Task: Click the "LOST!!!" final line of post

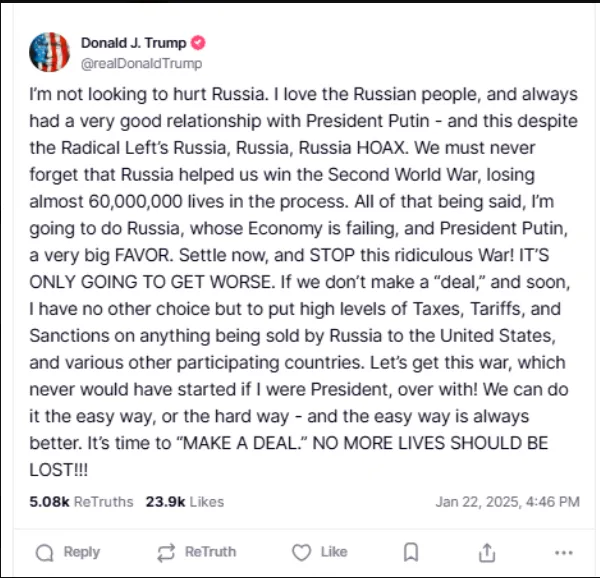Action: pyautogui.click(x=58, y=466)
